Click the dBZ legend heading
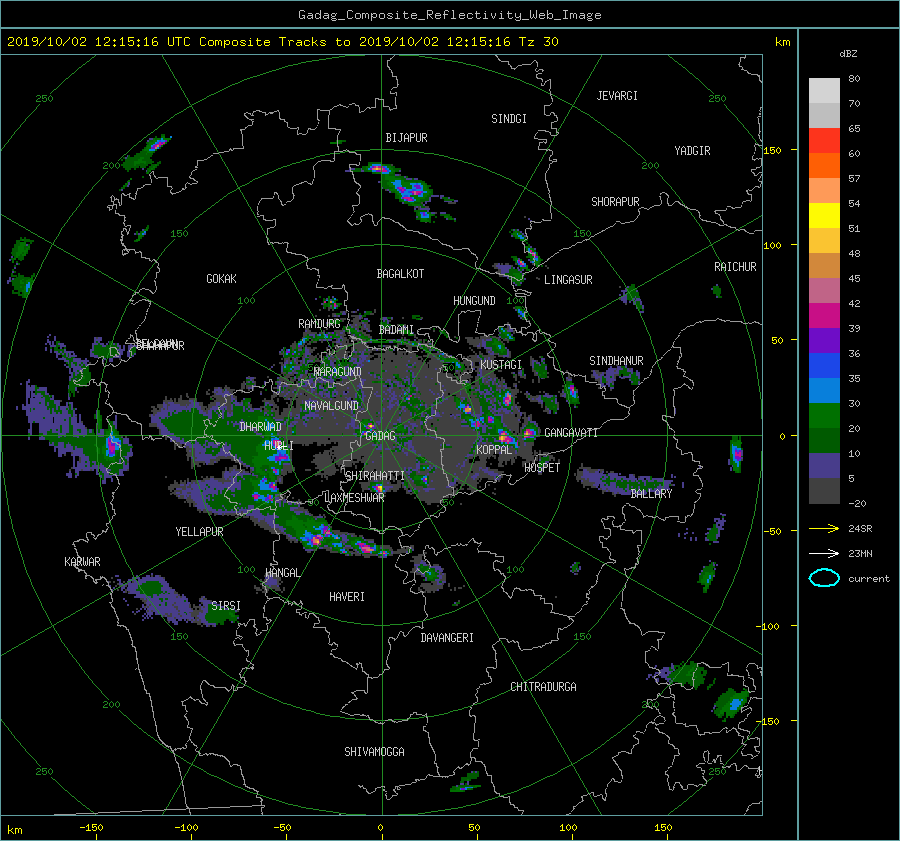The width and height of the screenshot is (900, 841). click(x=848, y=54)
